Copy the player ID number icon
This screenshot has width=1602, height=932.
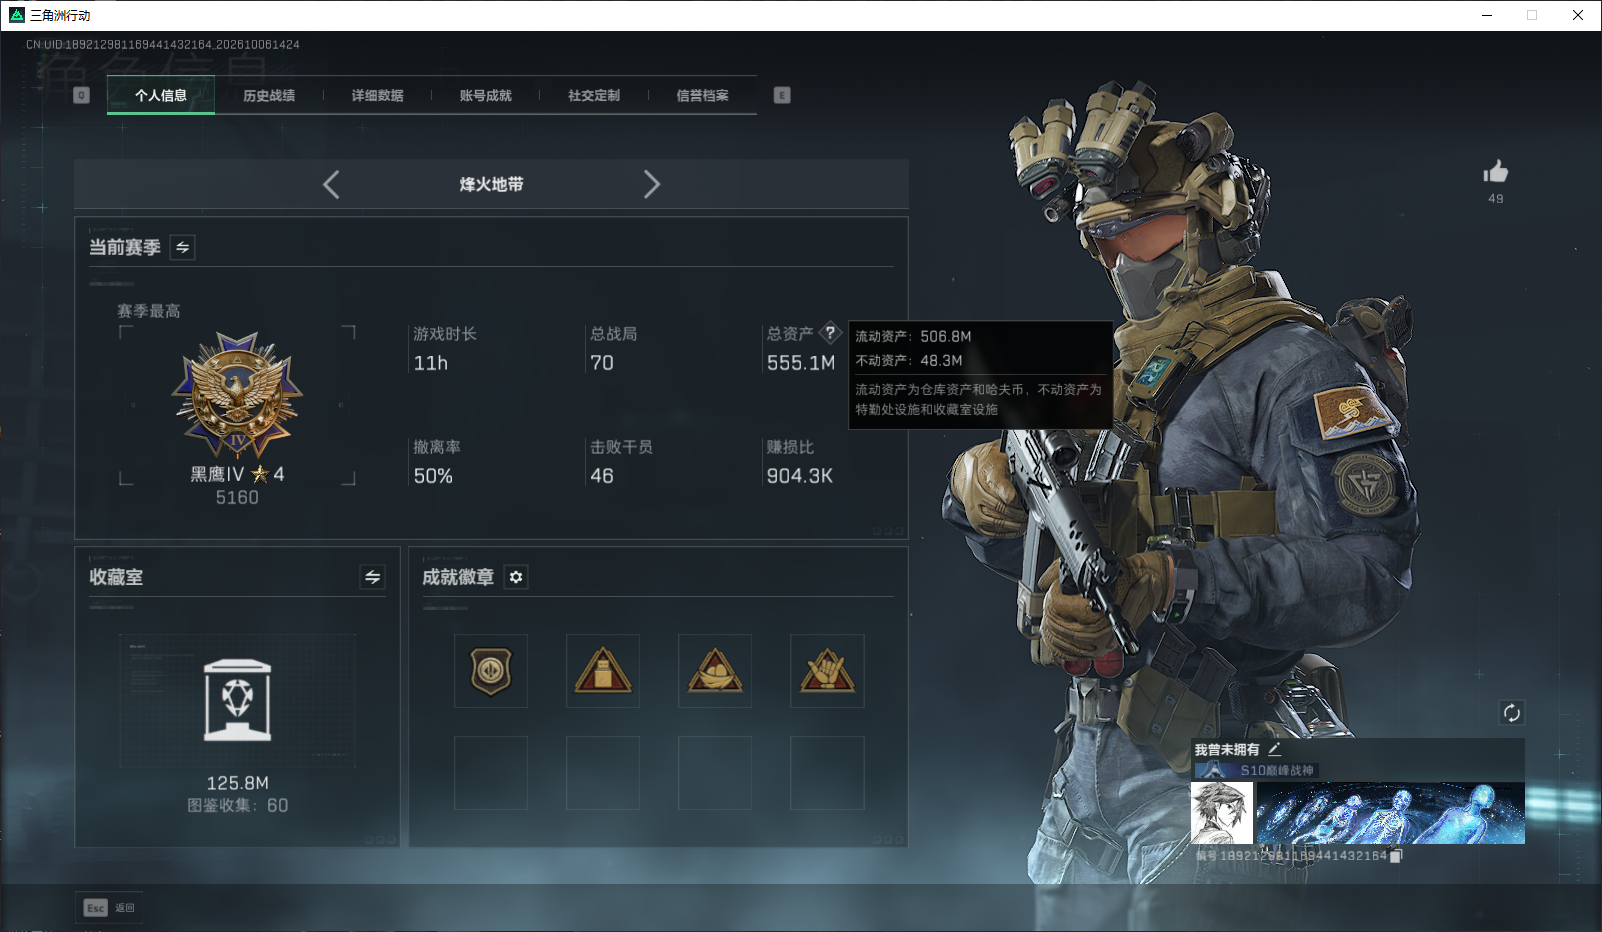(x=1396, y=856)
